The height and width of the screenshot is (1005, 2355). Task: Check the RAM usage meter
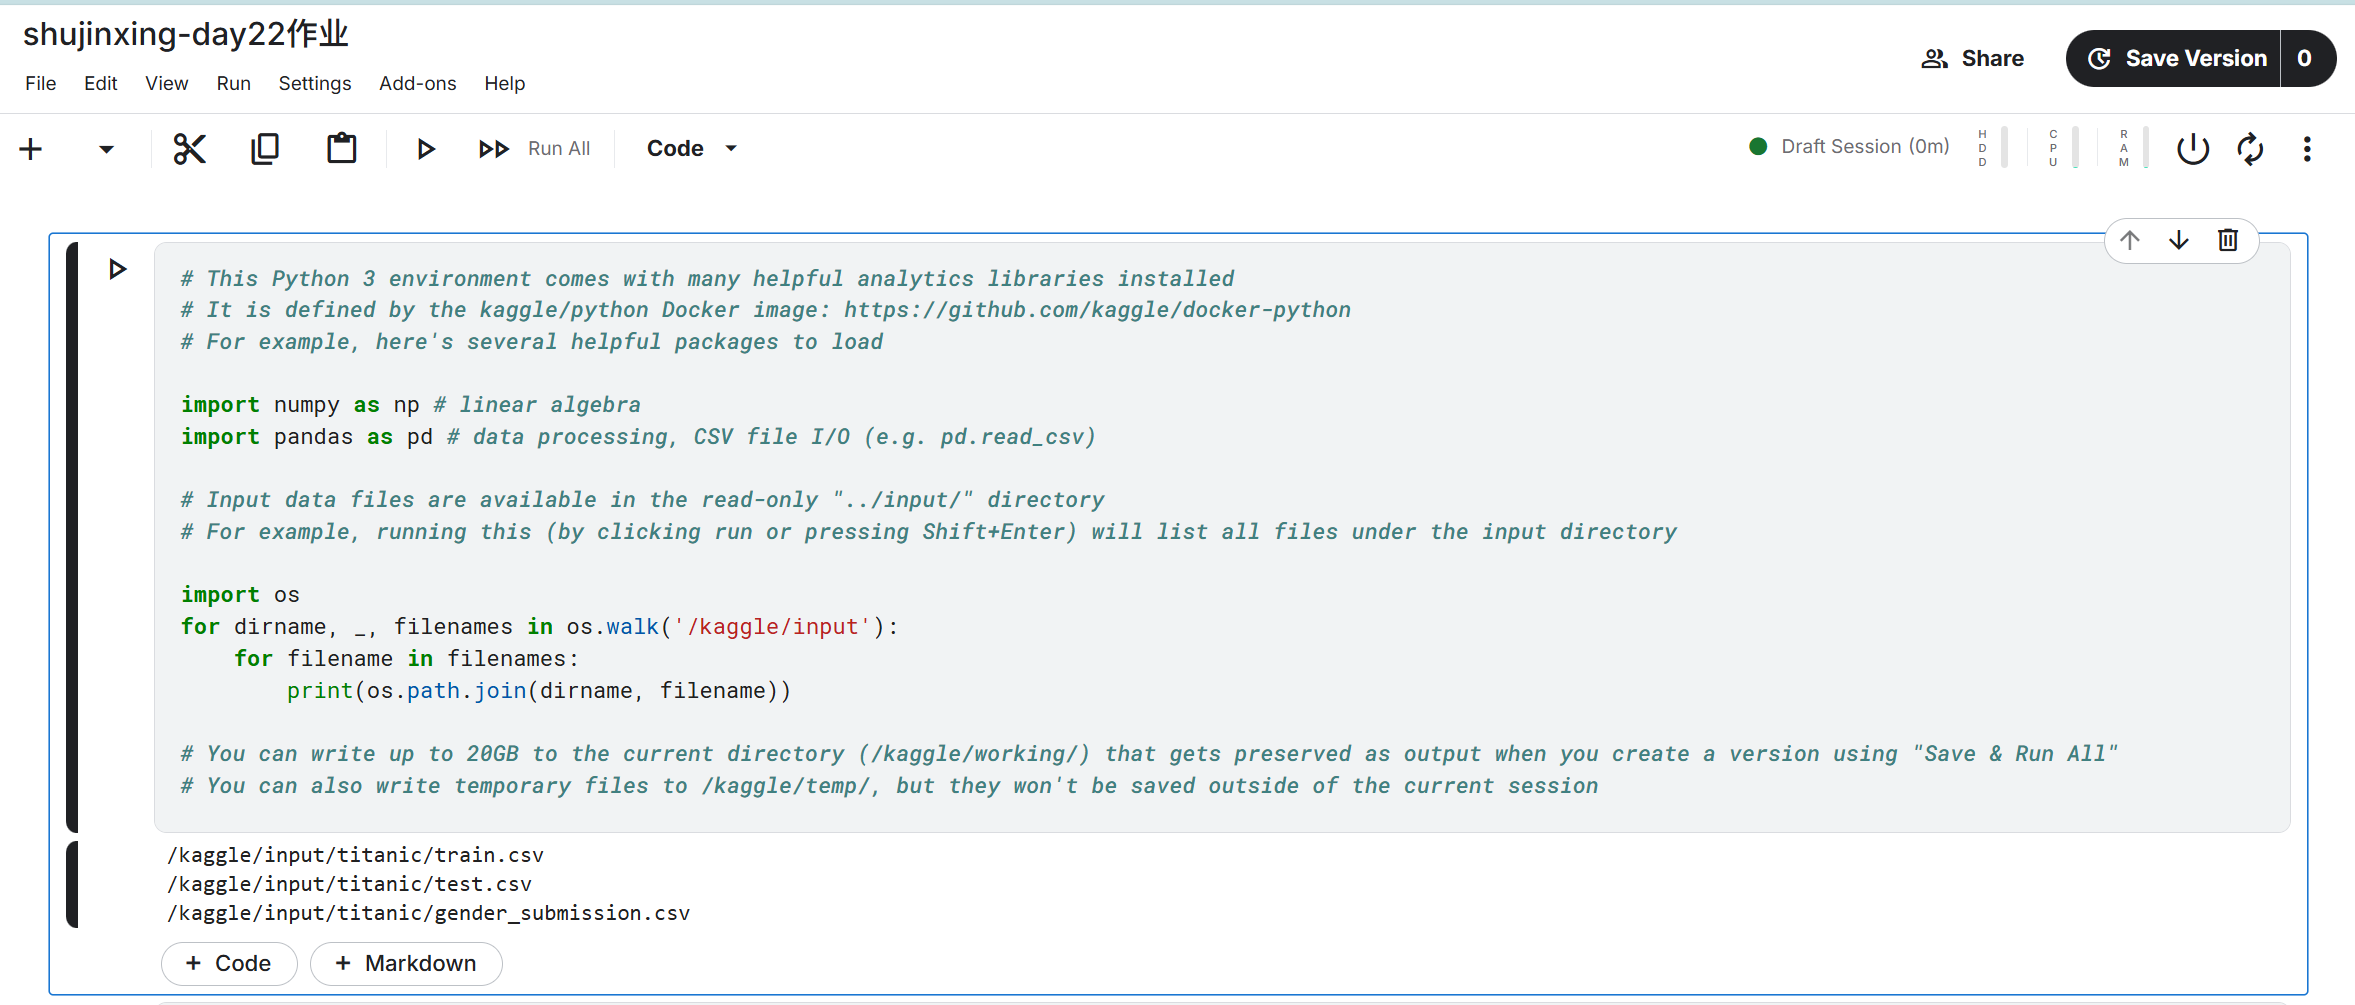click(x=2133, y=148)
